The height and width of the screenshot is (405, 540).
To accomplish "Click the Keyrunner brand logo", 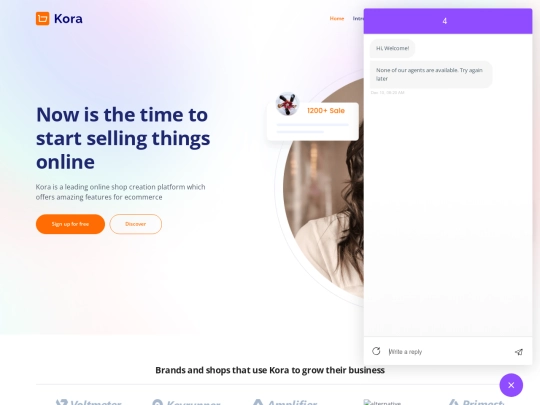I will (x=186, y=402).
